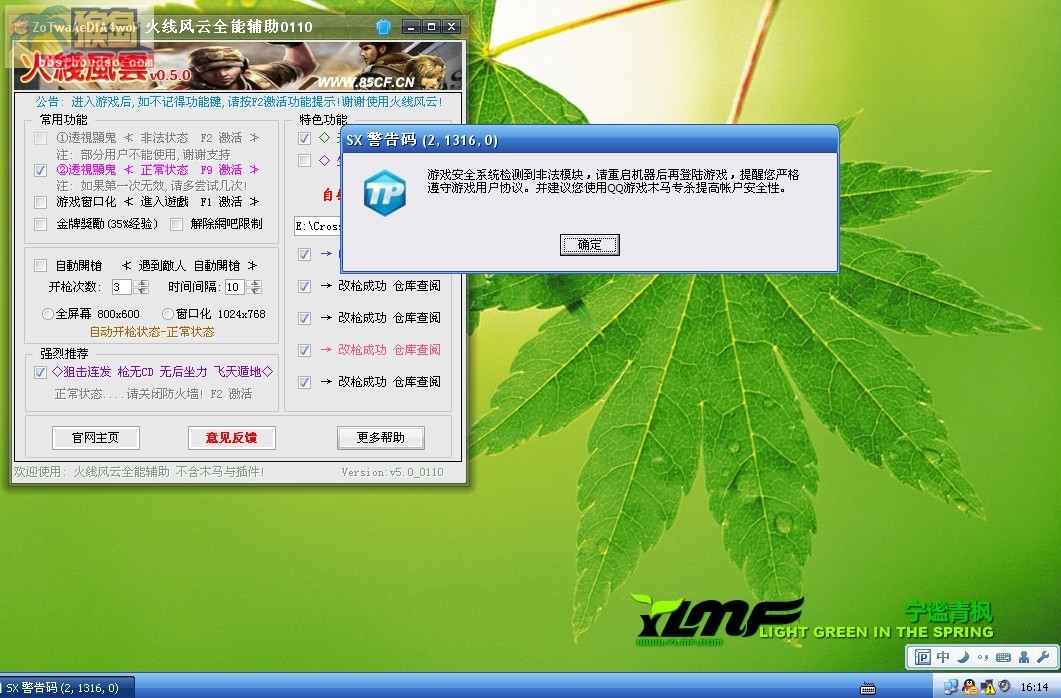The height and width of the screenshot is (698, 1061).
Task: Check the 金牌奬勵(35%经验) checkbox
Action: 41,224
